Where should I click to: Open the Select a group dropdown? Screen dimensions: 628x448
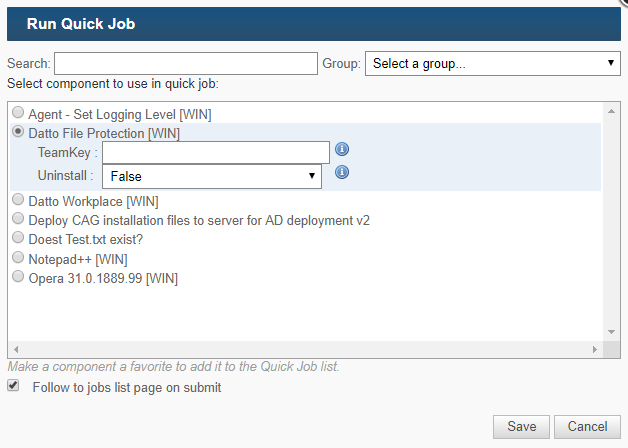pyautogui.click(x=493, y=63)
